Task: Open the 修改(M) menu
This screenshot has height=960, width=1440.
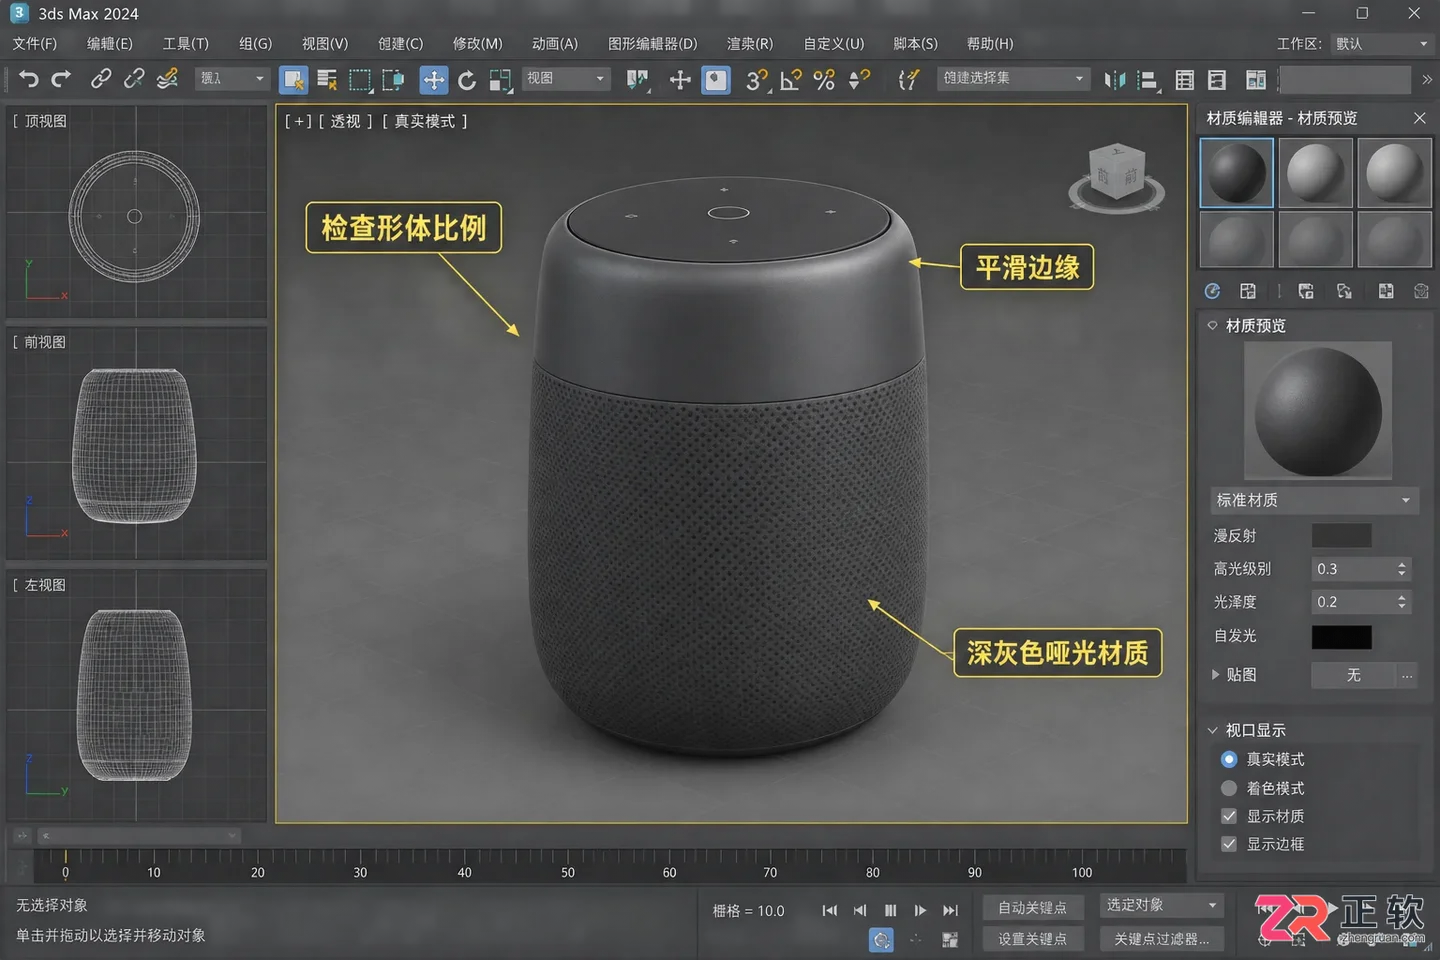Action: click(x=477, y=44)
